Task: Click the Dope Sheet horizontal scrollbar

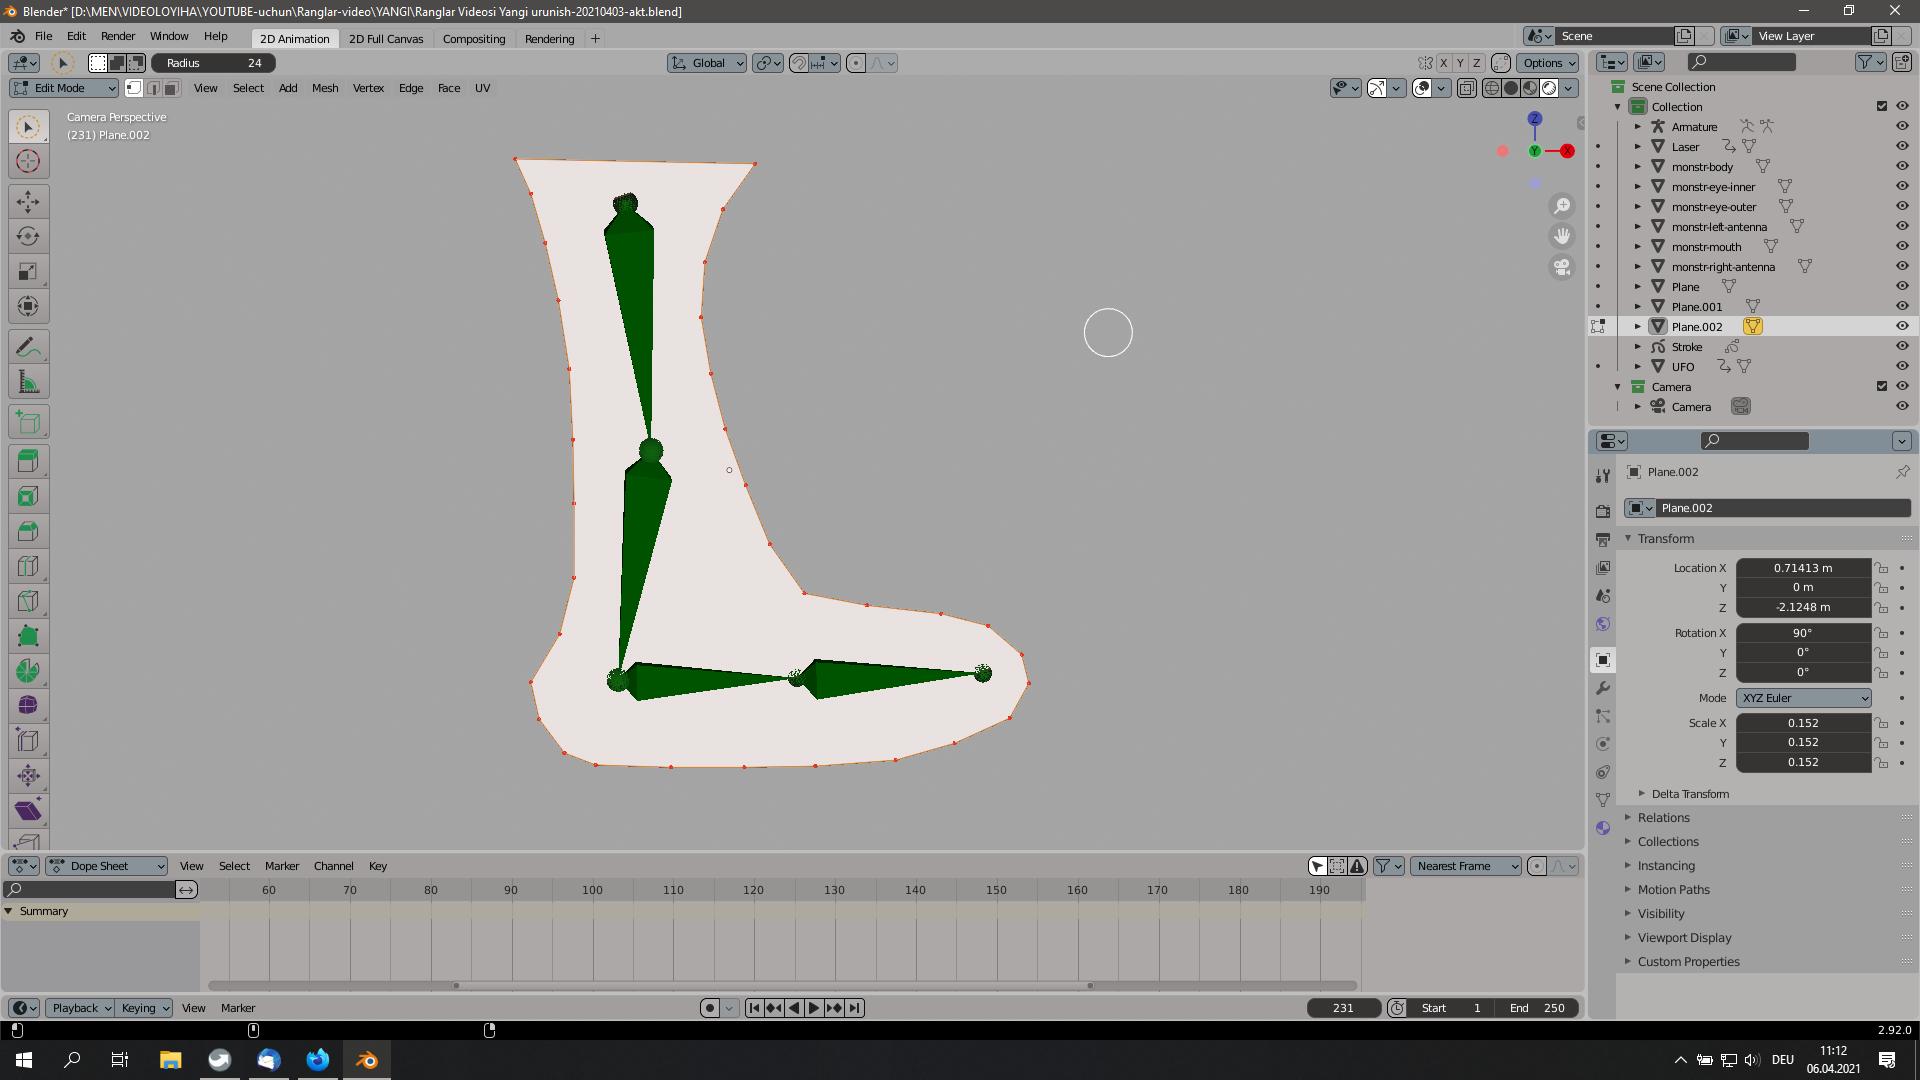Action: click(x=782, y=986)
